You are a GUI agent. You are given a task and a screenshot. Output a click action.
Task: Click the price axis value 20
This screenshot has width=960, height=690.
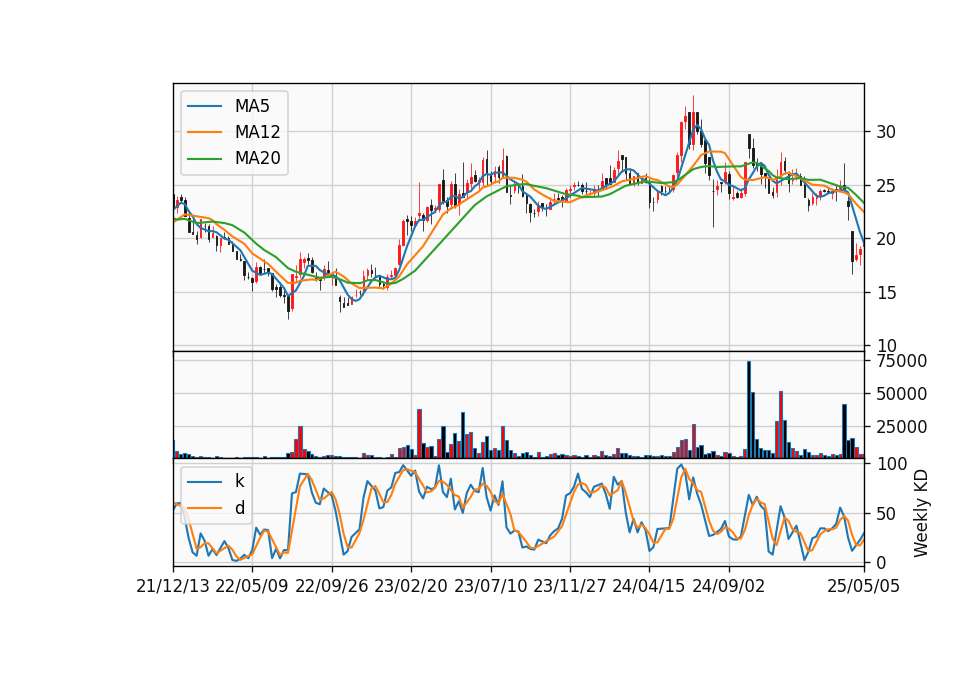click(886, 239)
